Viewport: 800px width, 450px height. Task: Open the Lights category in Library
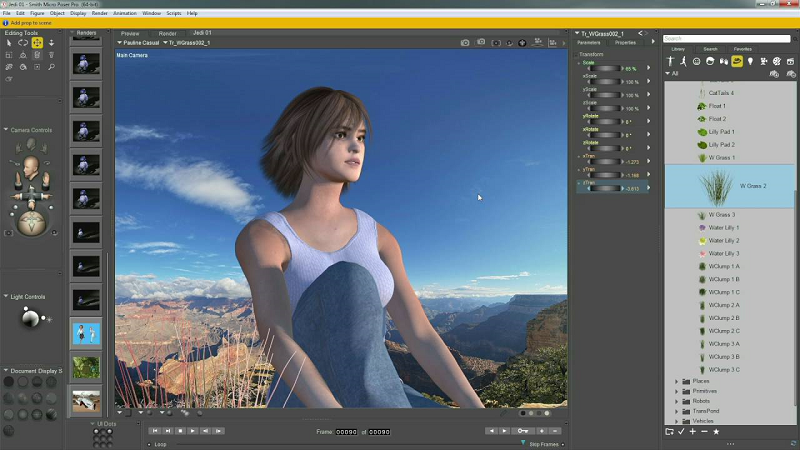(749, 61)
